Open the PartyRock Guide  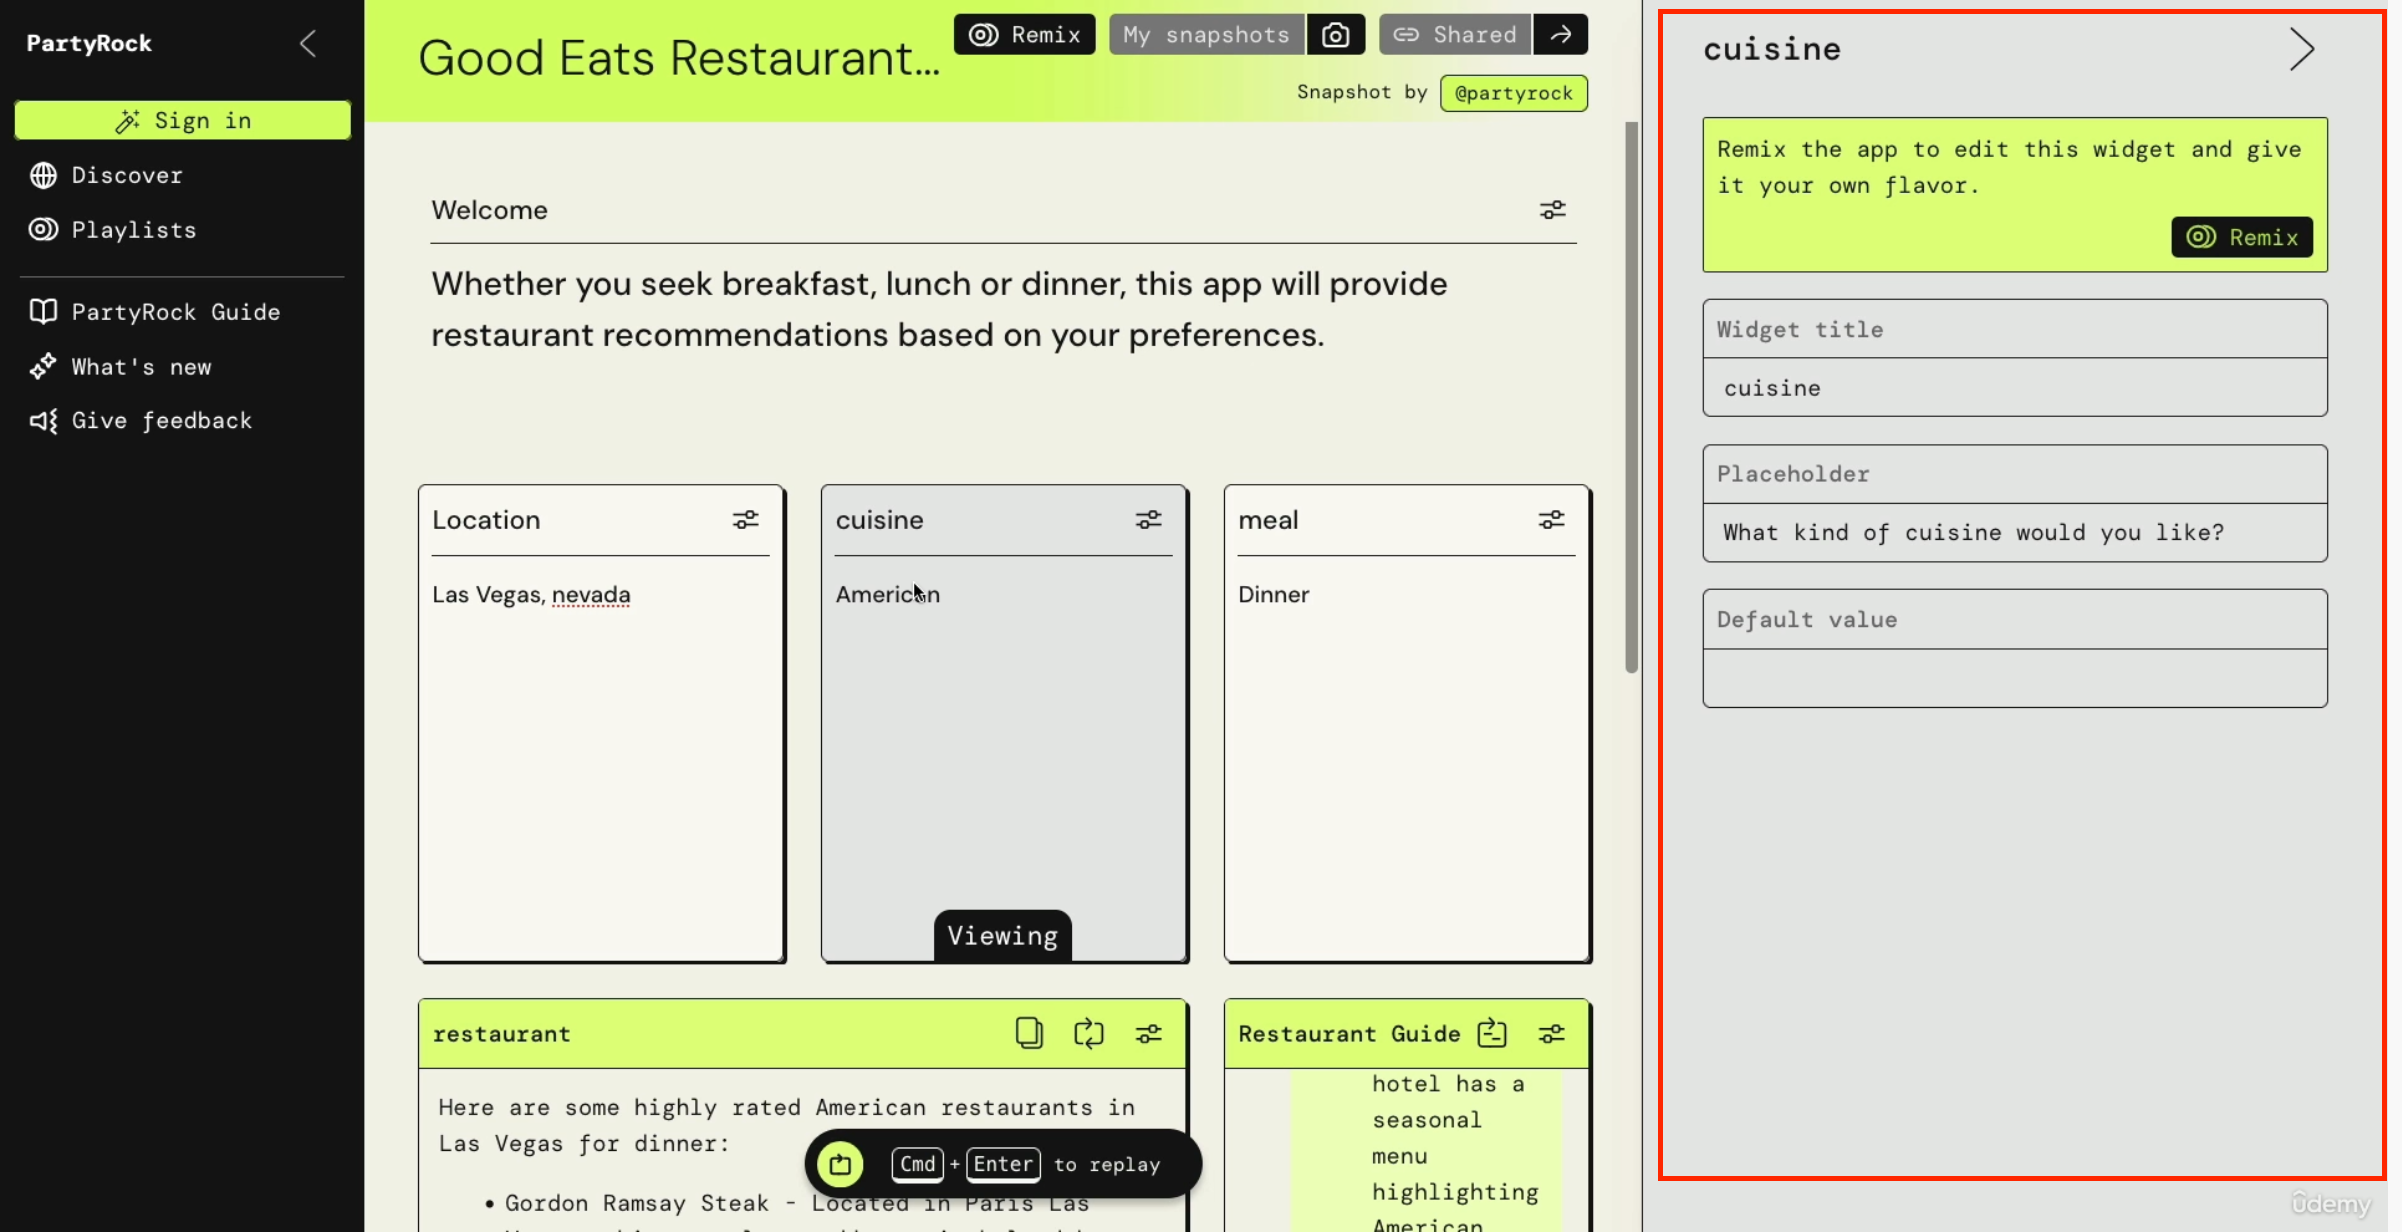(x=175, y=312)
